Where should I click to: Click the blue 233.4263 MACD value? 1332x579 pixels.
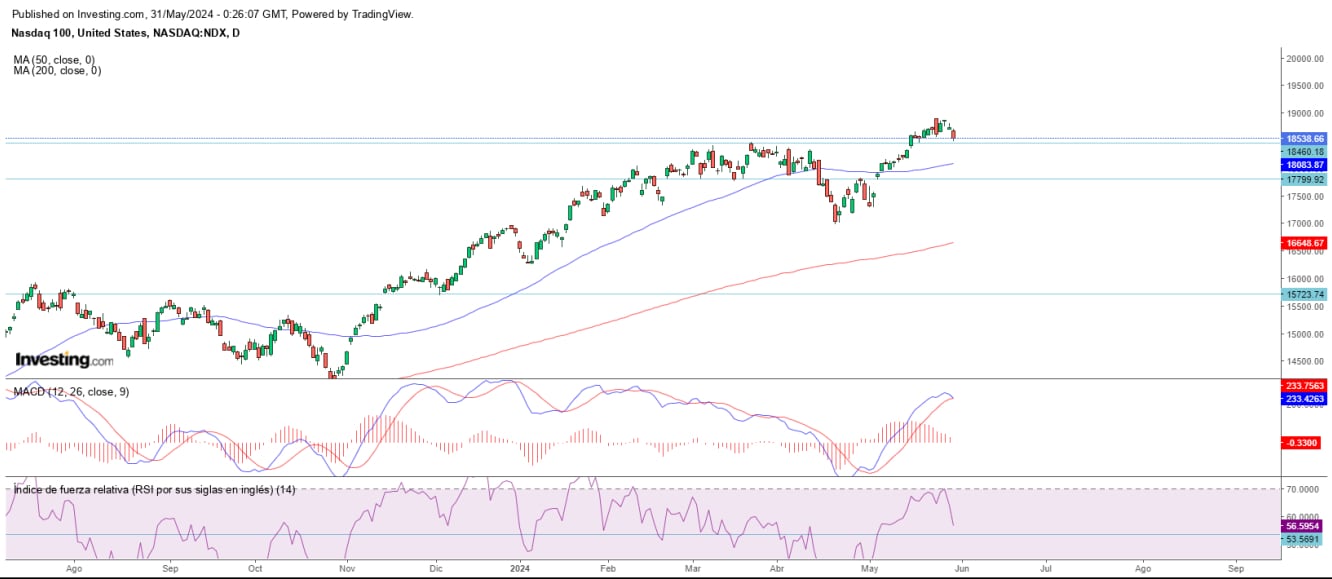click(x=1305, y=398)
